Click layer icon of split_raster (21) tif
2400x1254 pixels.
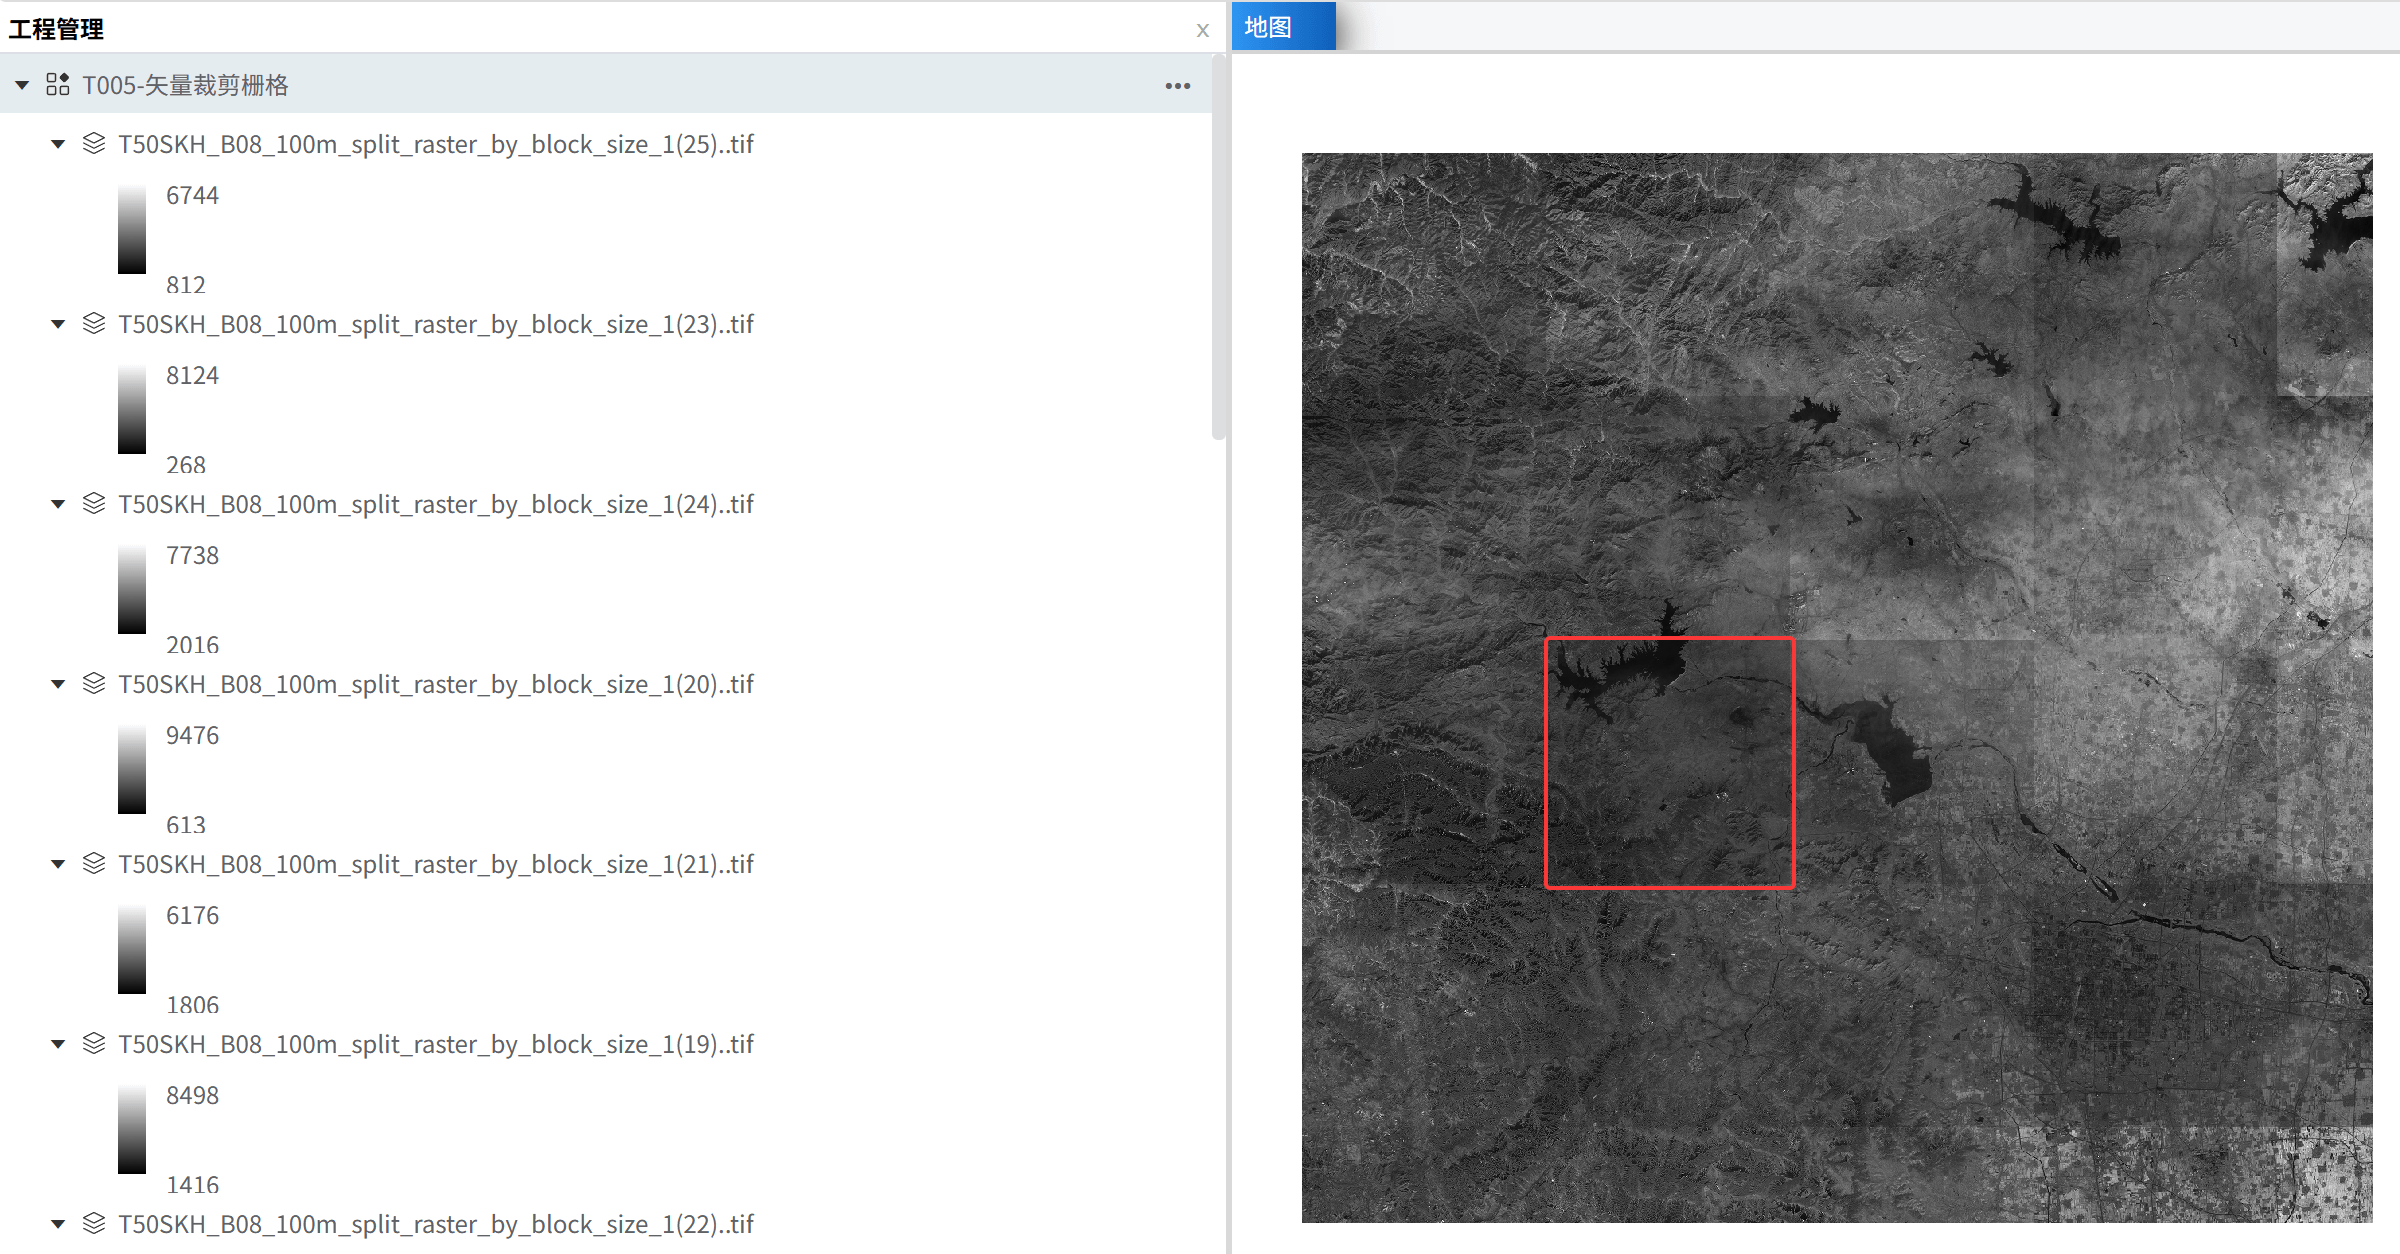pos(94,864)
